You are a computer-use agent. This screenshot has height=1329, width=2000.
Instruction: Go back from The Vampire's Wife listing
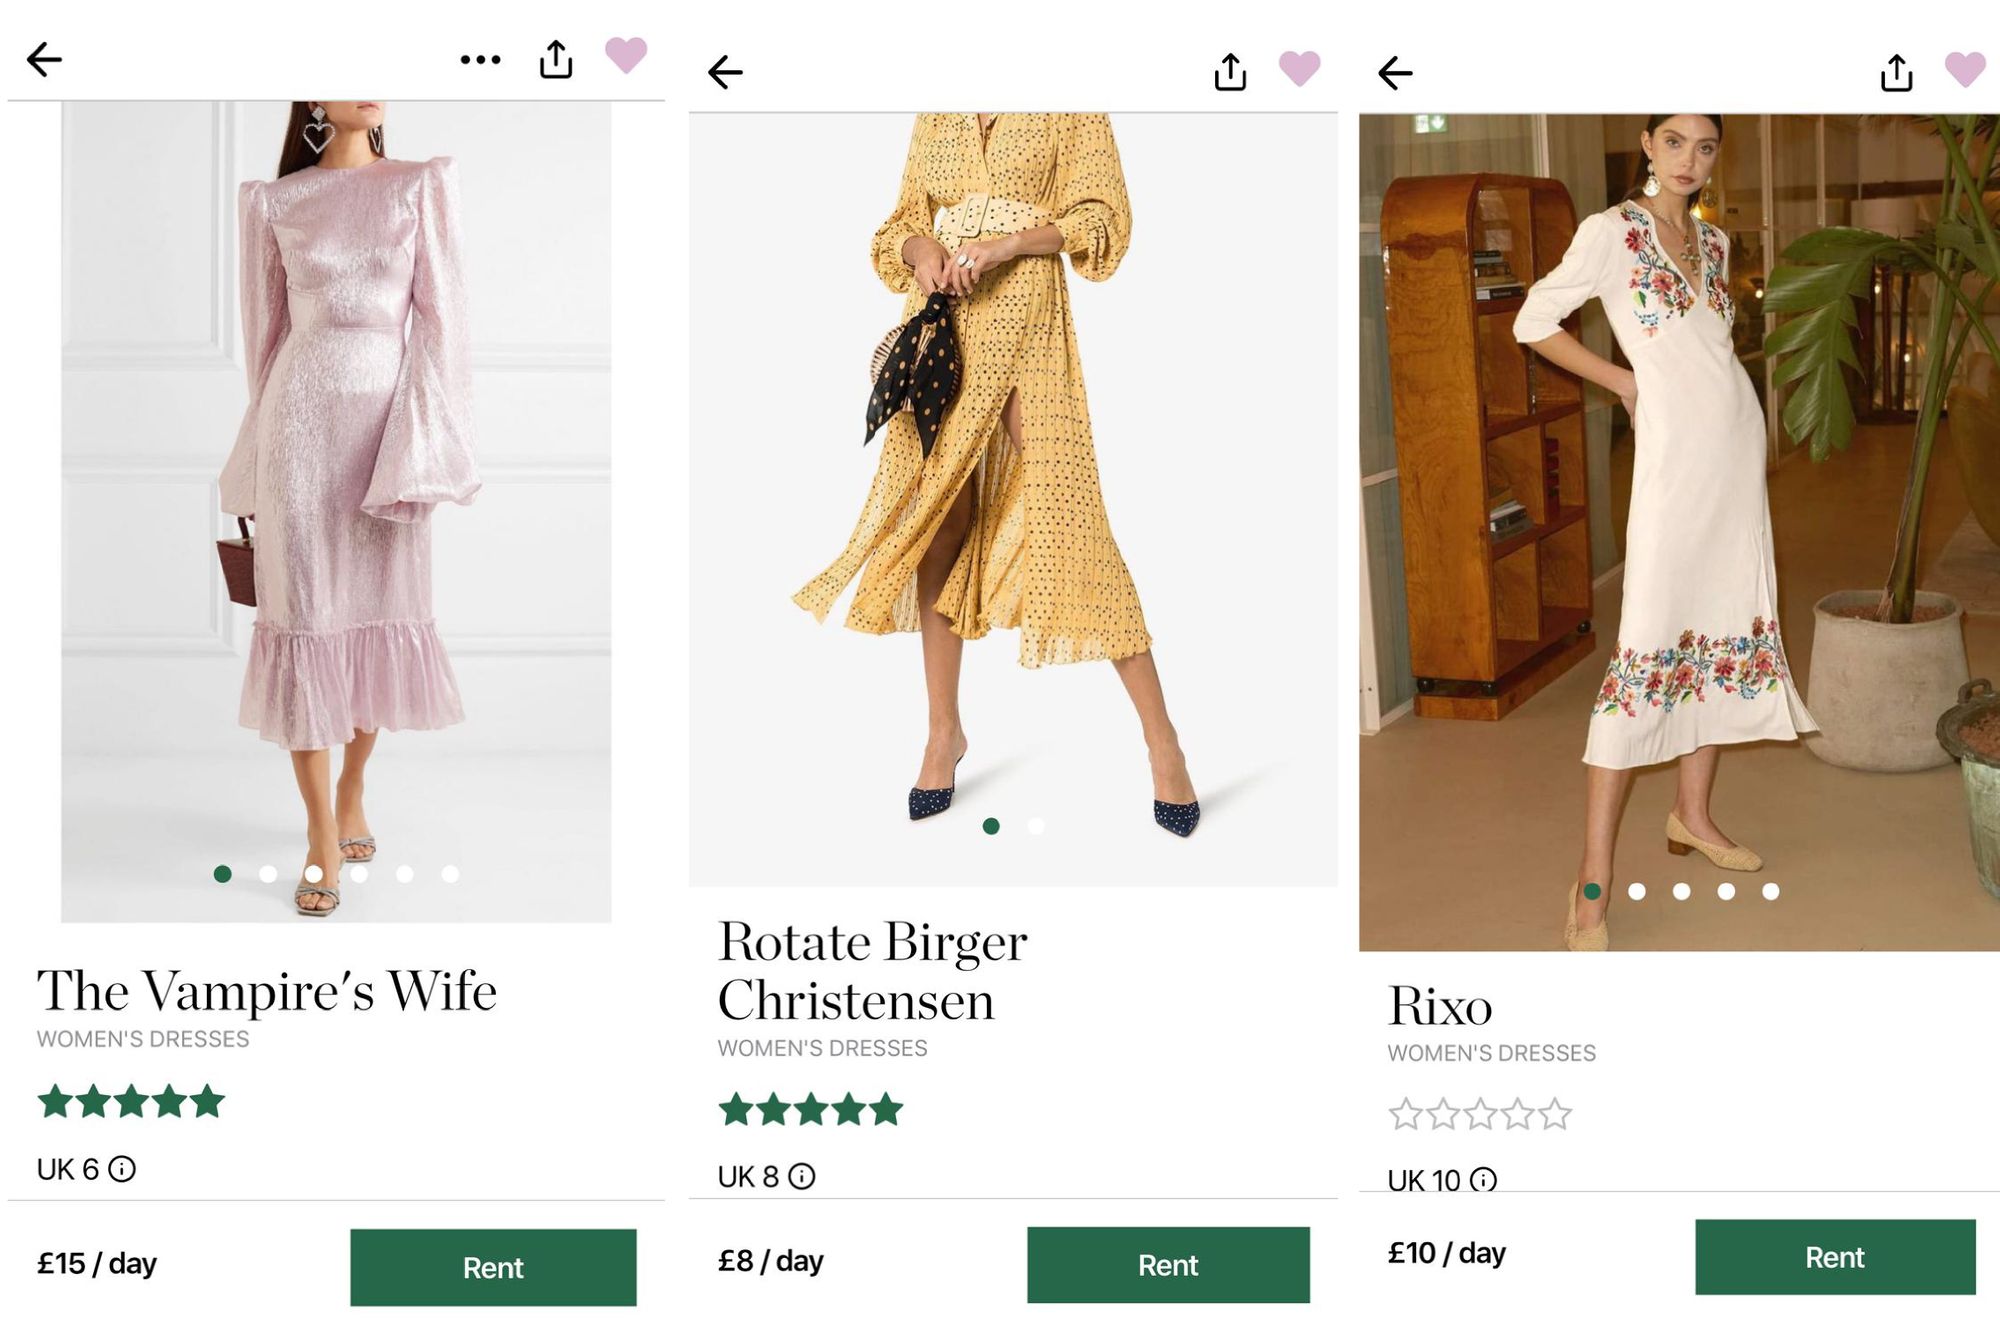[44, 60]
